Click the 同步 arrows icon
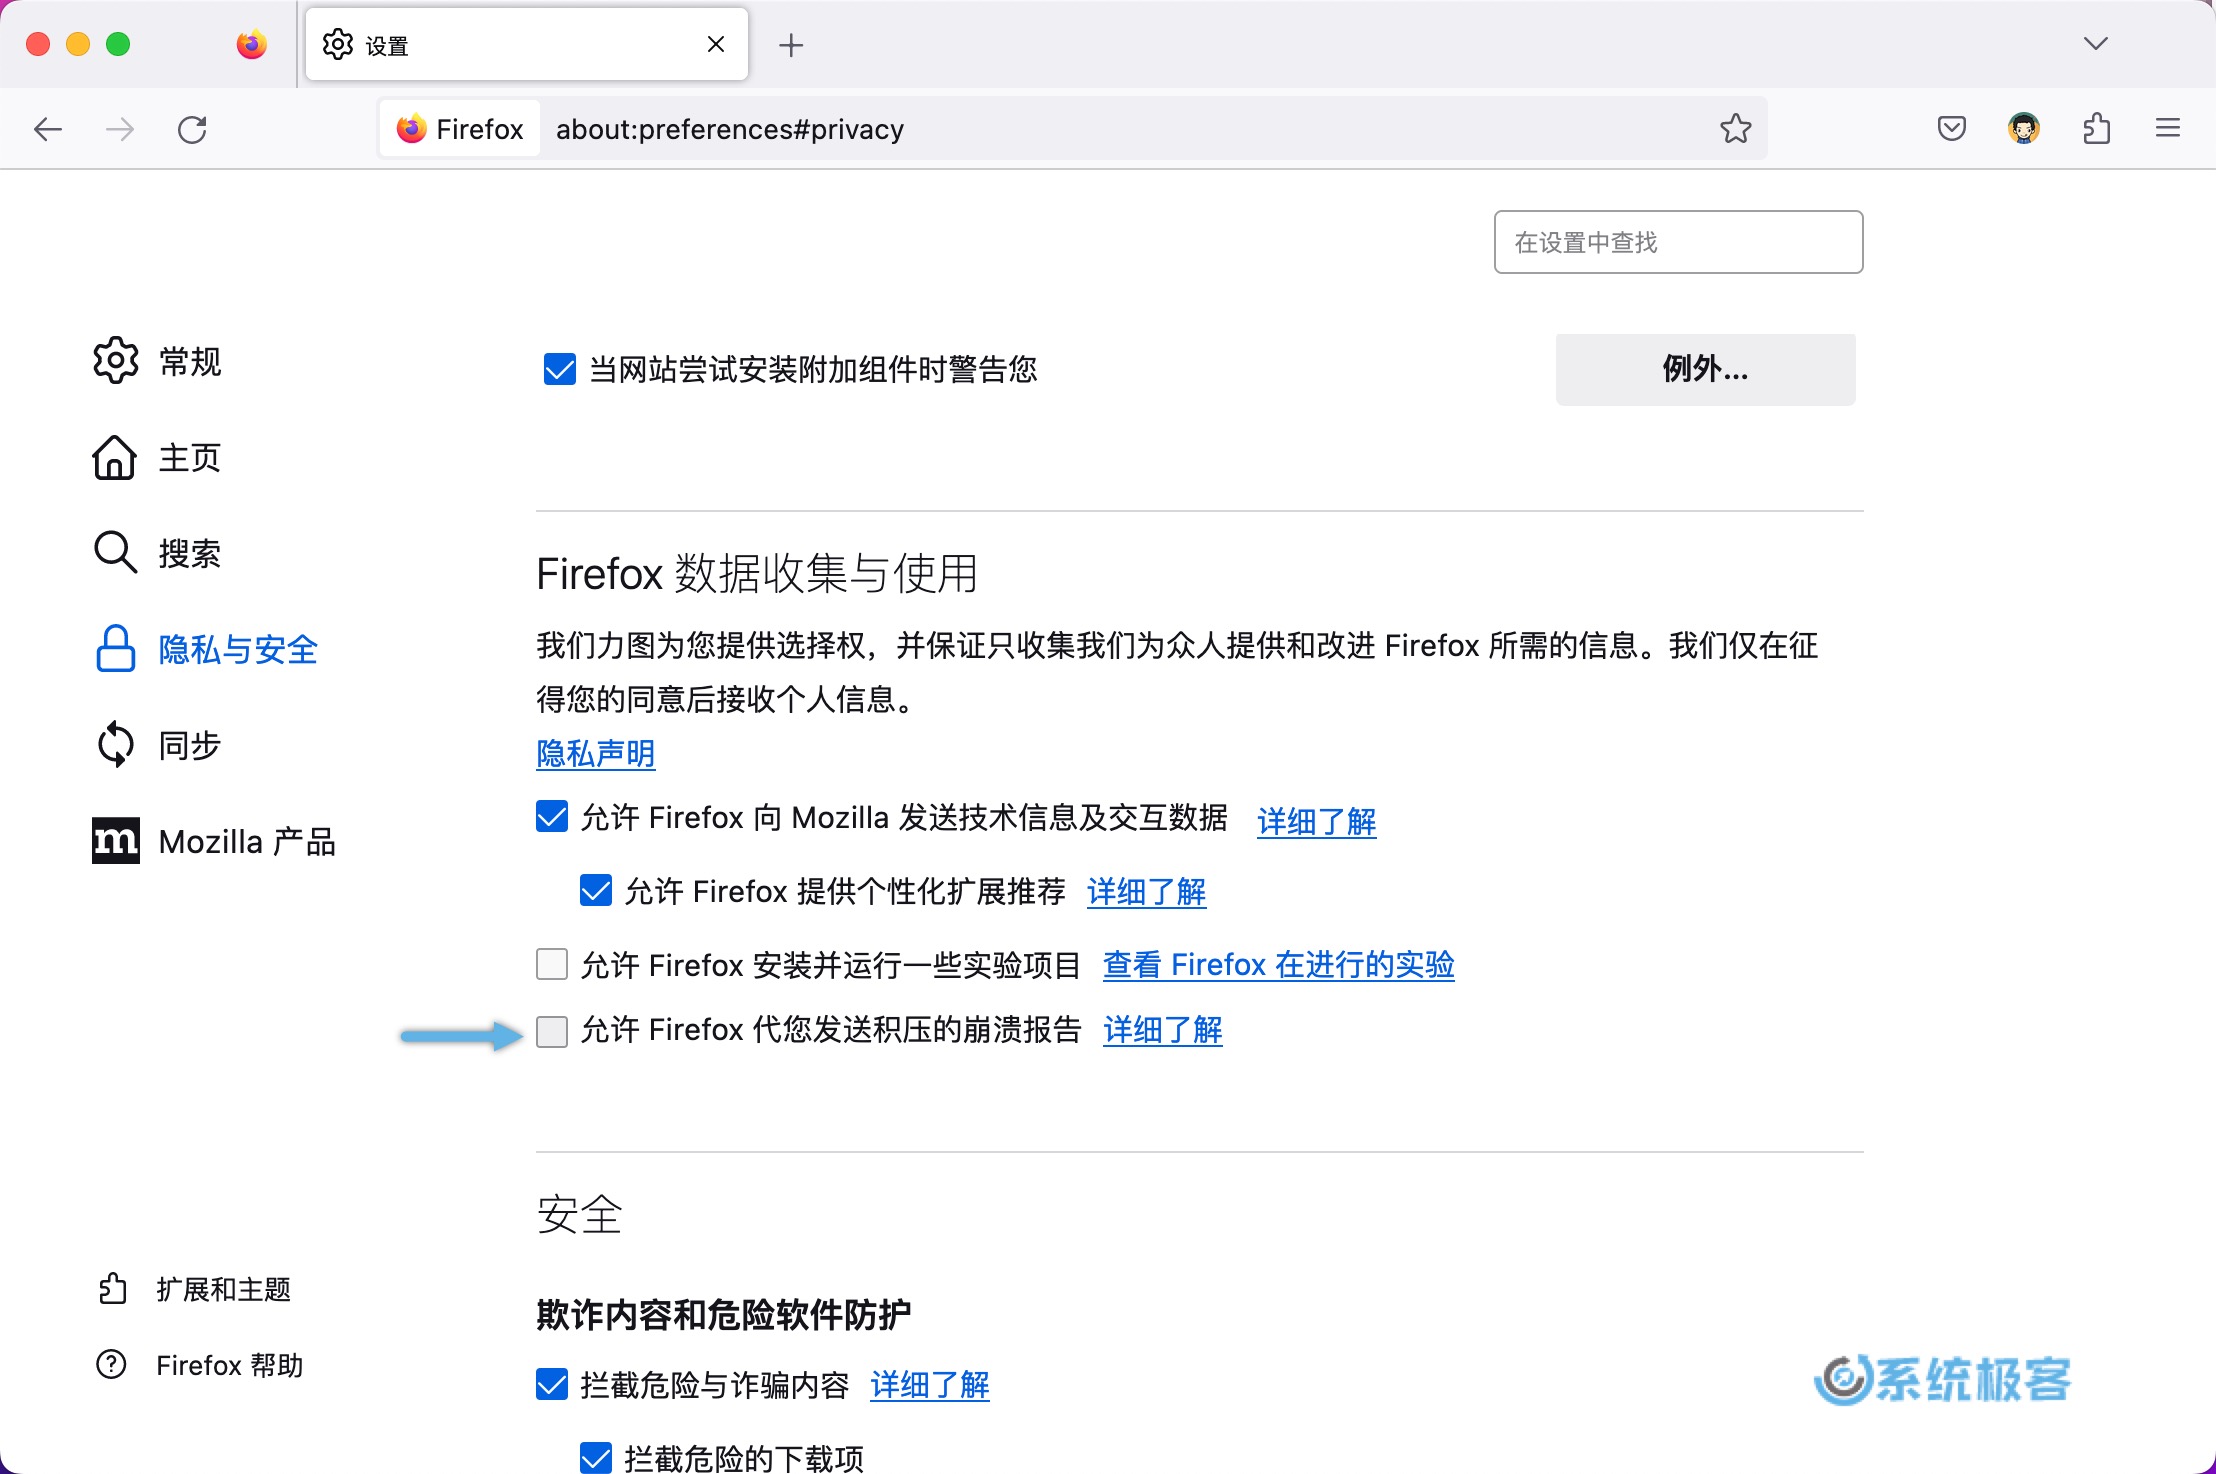 tap(116, 745)
